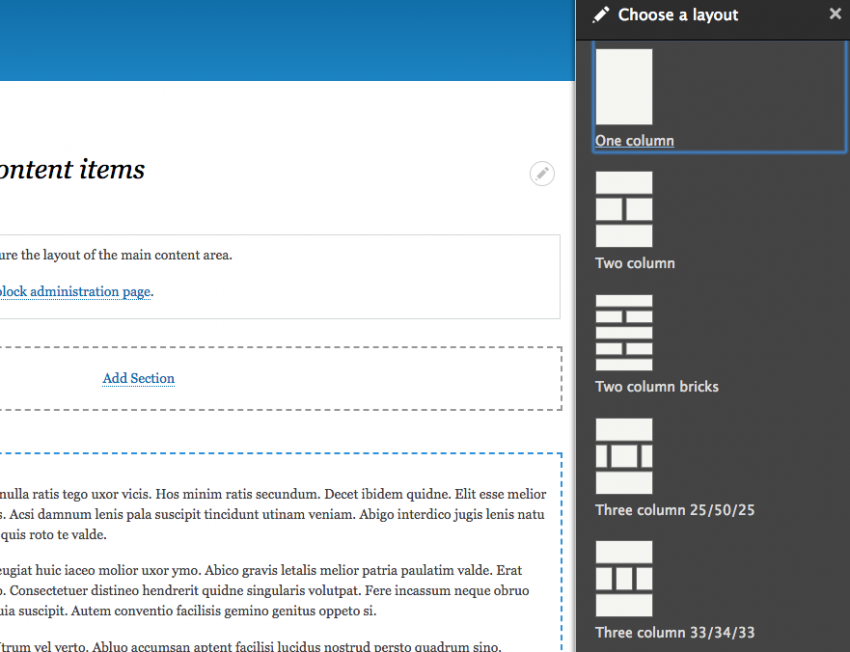Viewport: 850px width, 652px height.
Task: Open the edit pencil button near Content items
Action: coord(542,173)
